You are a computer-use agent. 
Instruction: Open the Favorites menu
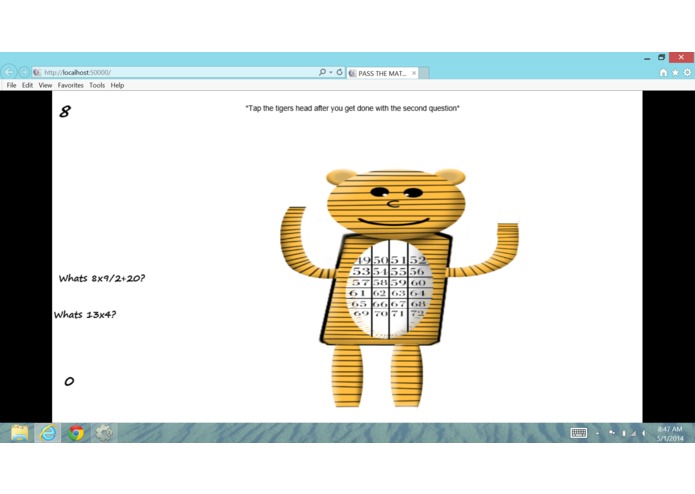[70, 85]
